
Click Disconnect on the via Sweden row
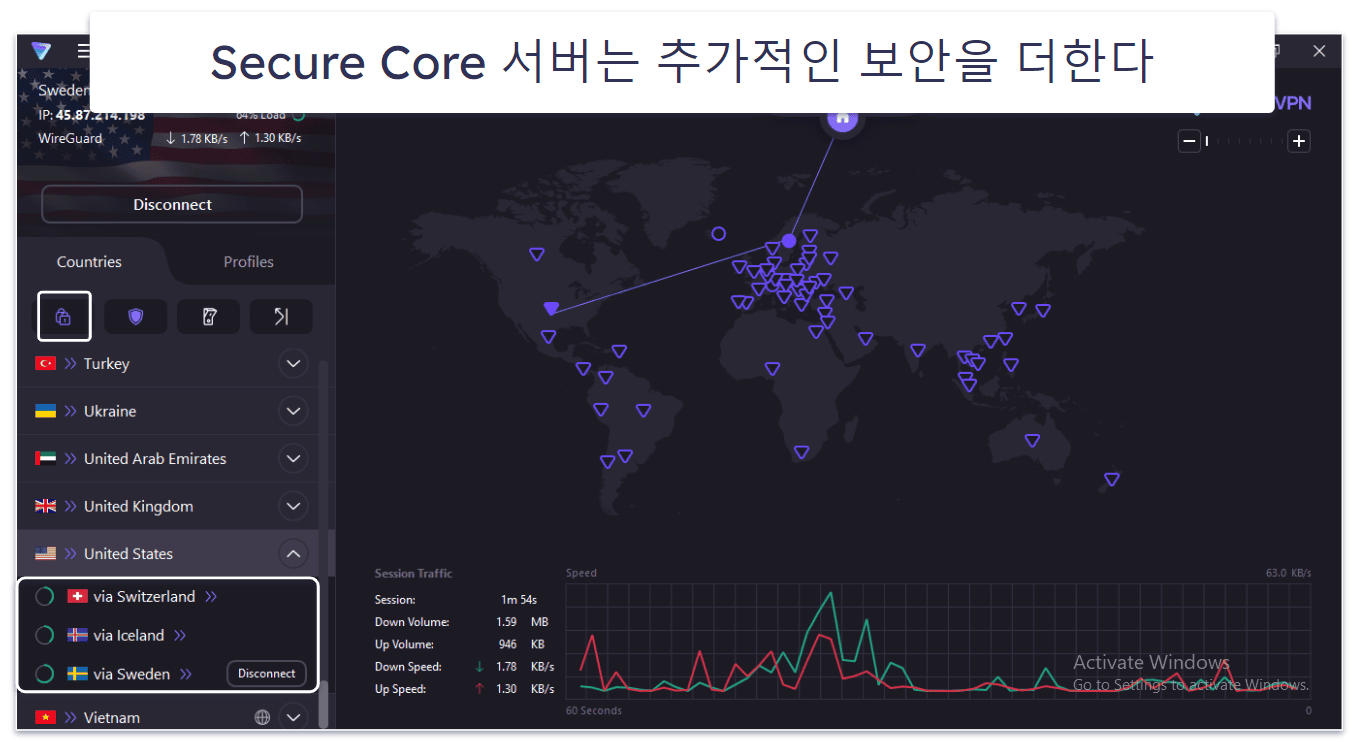266,674
